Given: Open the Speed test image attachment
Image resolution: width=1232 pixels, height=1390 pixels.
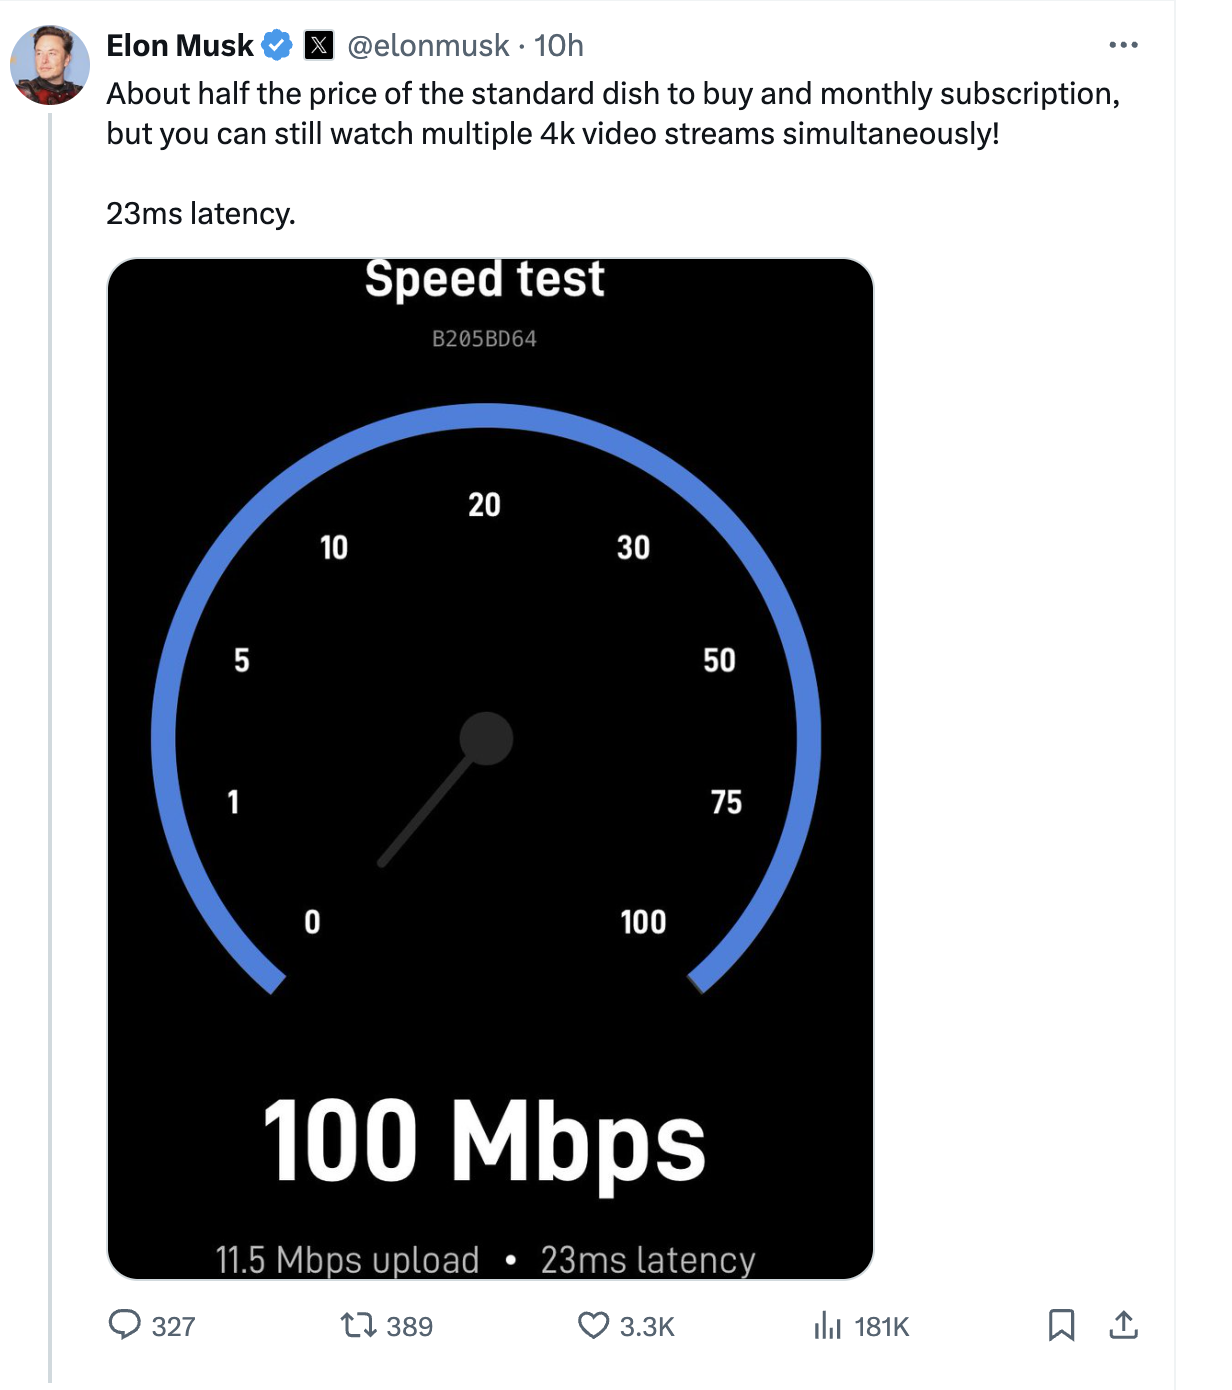Looking at the screenshot, I should 490,768.
